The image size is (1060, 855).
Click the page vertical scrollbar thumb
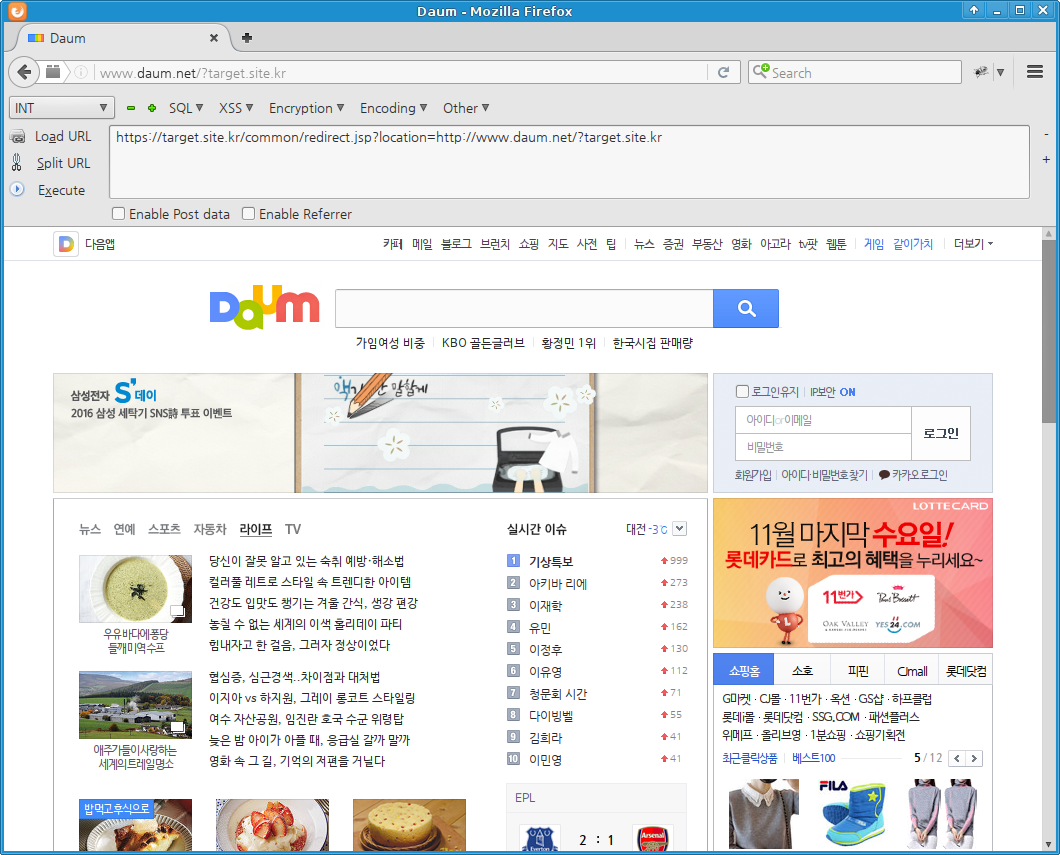[x=1049, y=331]
